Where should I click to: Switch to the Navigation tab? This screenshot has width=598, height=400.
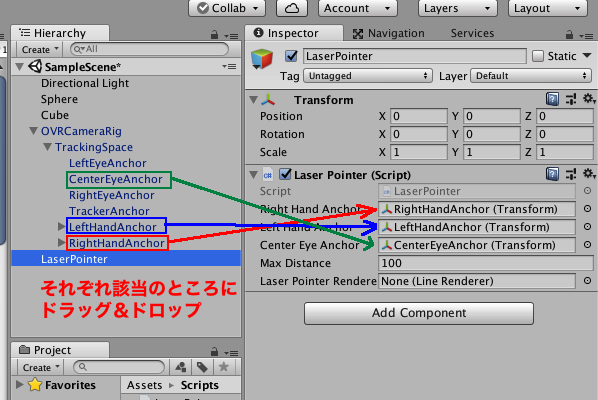coord(389,34)
